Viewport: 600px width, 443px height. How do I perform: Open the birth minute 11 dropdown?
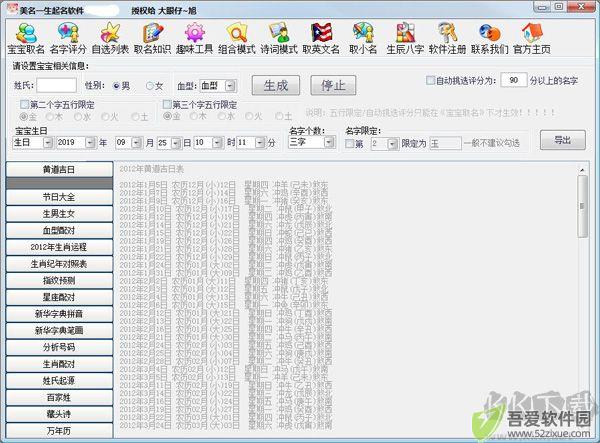260,143
